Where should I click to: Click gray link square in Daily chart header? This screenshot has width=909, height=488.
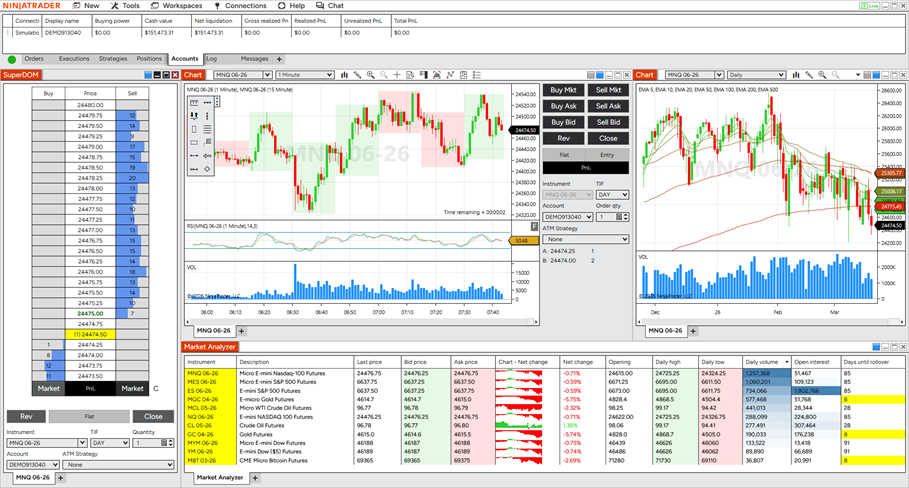[x=867, y=75]
